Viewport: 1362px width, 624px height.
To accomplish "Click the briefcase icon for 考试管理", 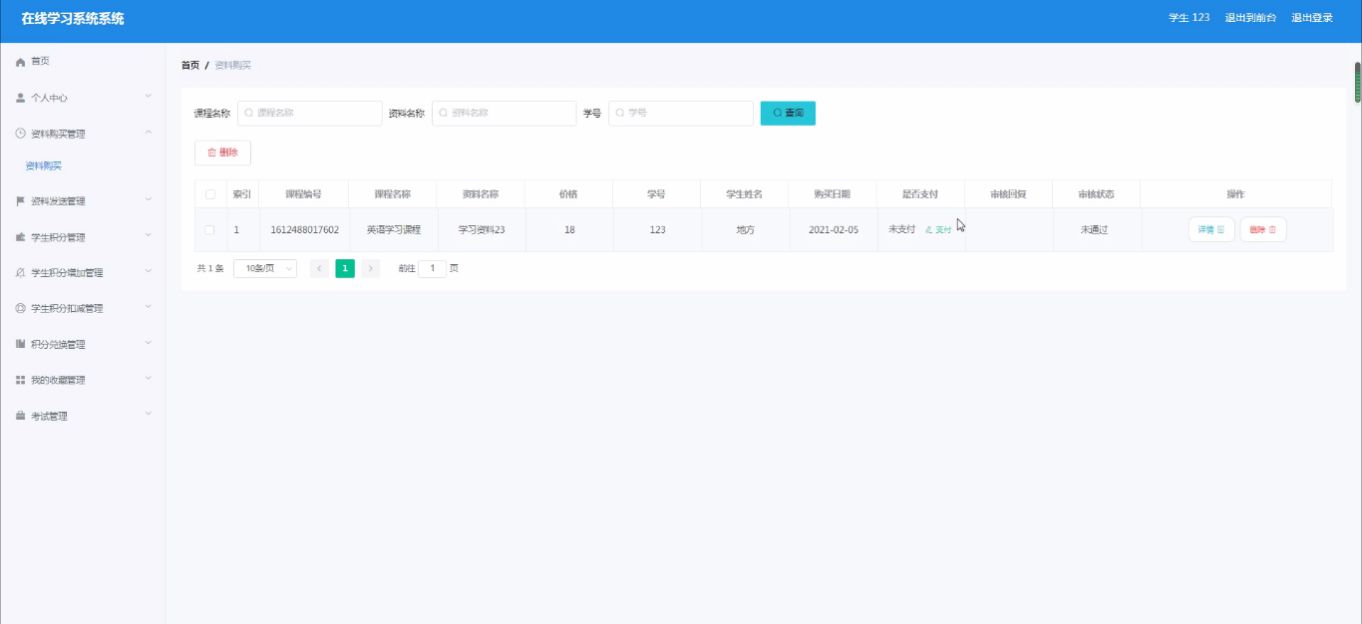I will pos(20,416).
